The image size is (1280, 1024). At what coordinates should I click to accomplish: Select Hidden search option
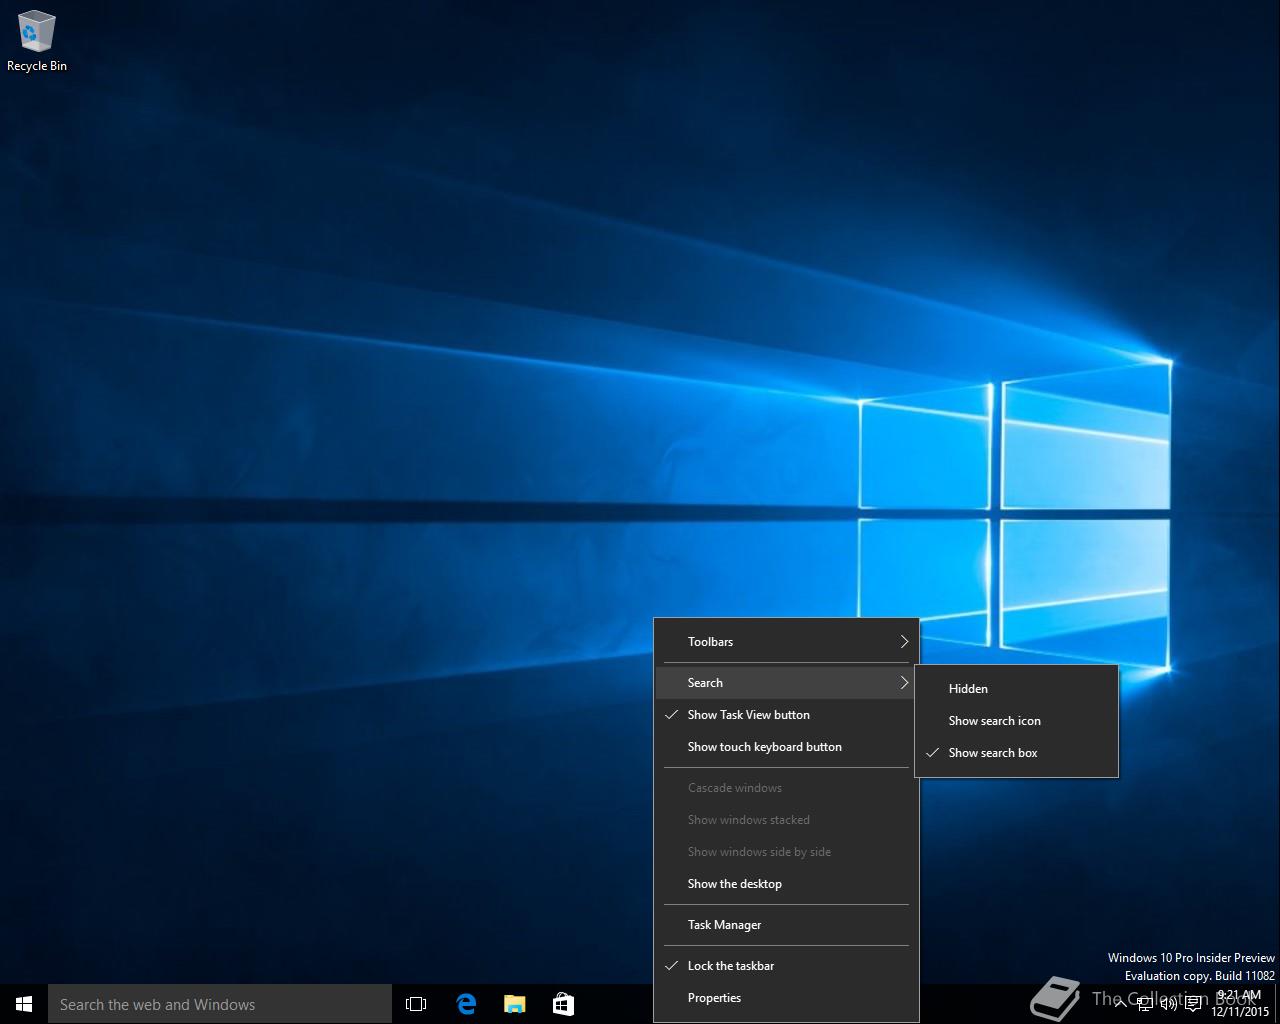[1017, 689]
